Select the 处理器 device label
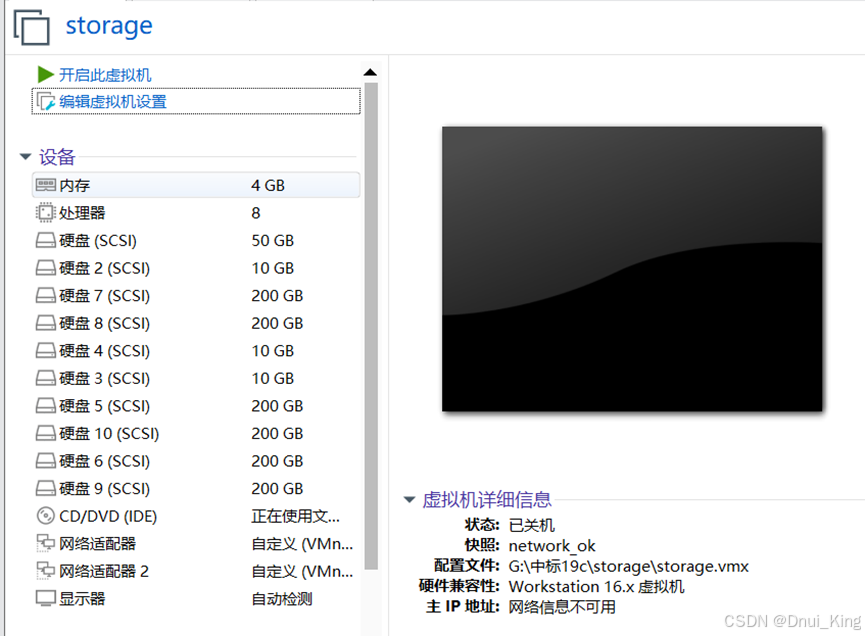 [x=82, y=213]
